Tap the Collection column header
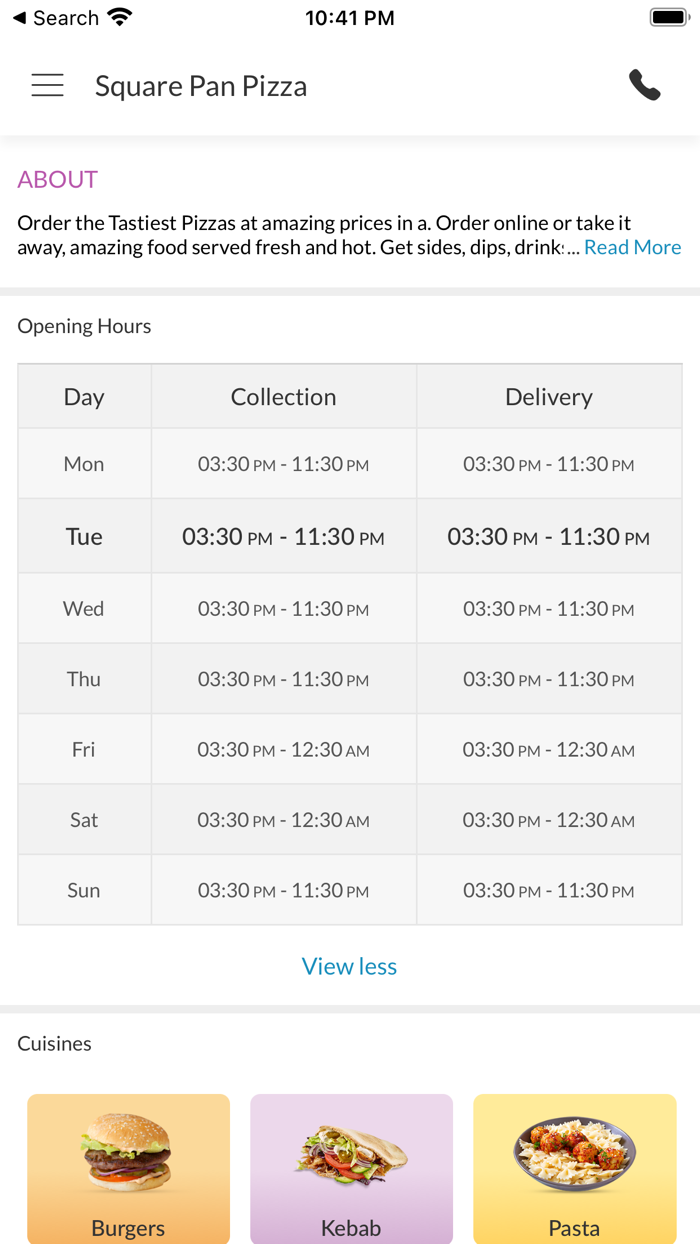 click(x=284, y=397)
